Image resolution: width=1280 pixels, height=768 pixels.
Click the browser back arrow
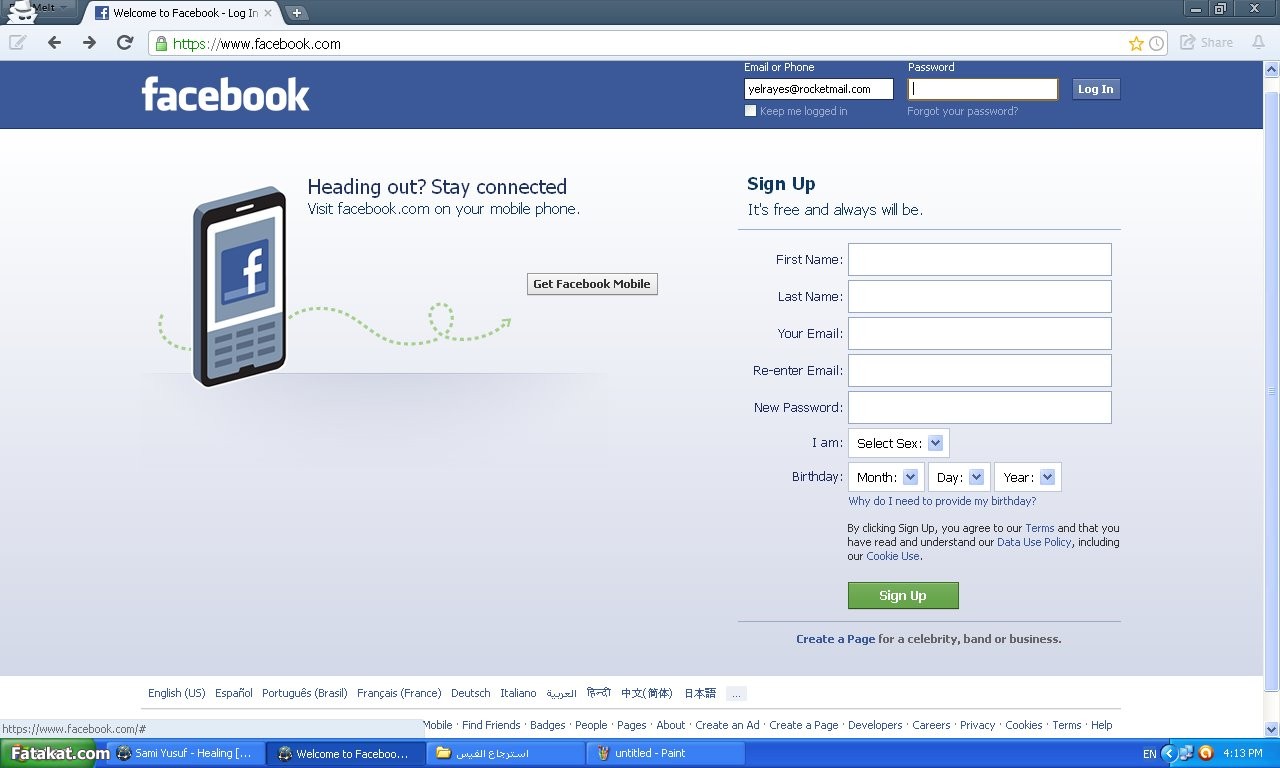pyautogui.click(x=54, y=43)
